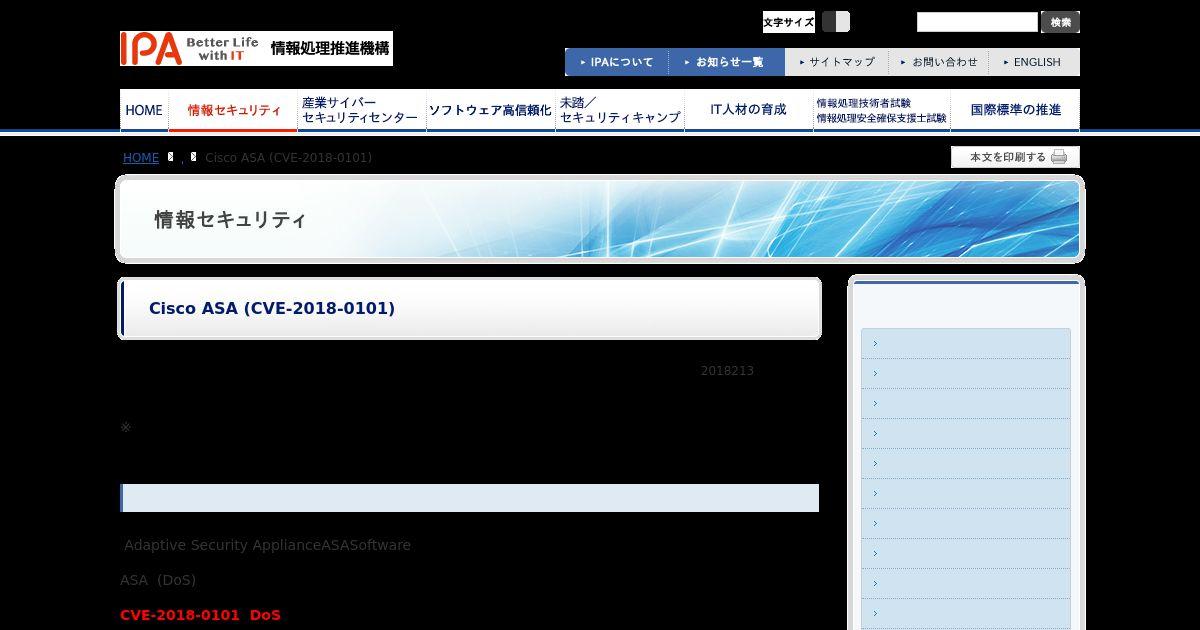Click the 検索 search button
Screen dimensions: 1200x630
[1060, 22]
